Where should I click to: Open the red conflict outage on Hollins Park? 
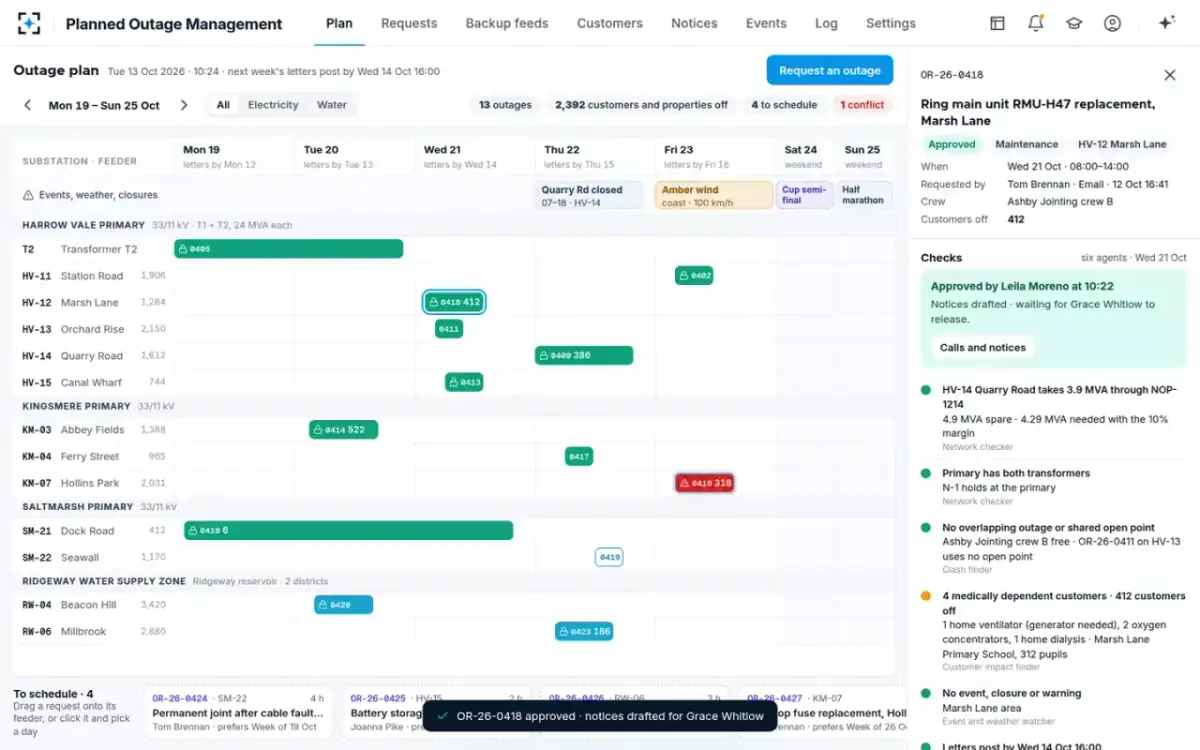(705, 483)
